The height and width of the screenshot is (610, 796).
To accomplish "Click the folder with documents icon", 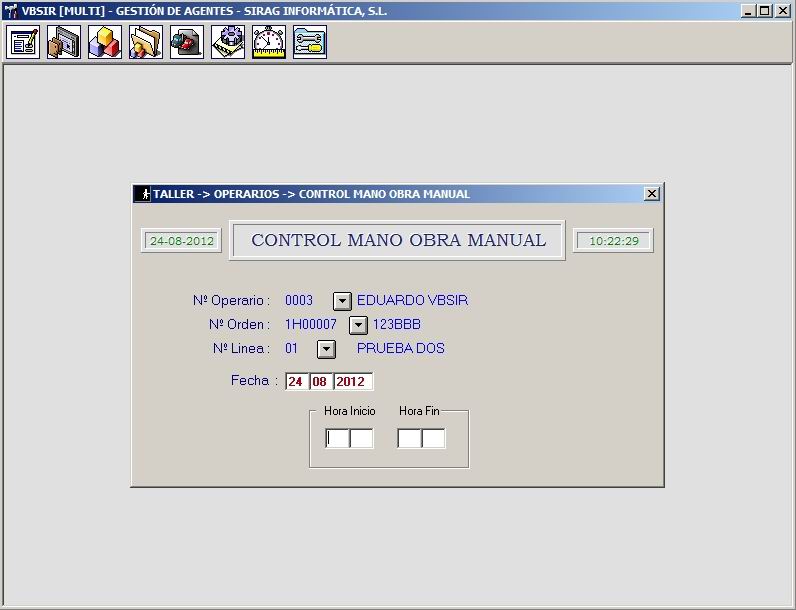I will pyautogui.click(x=146, y=42).
